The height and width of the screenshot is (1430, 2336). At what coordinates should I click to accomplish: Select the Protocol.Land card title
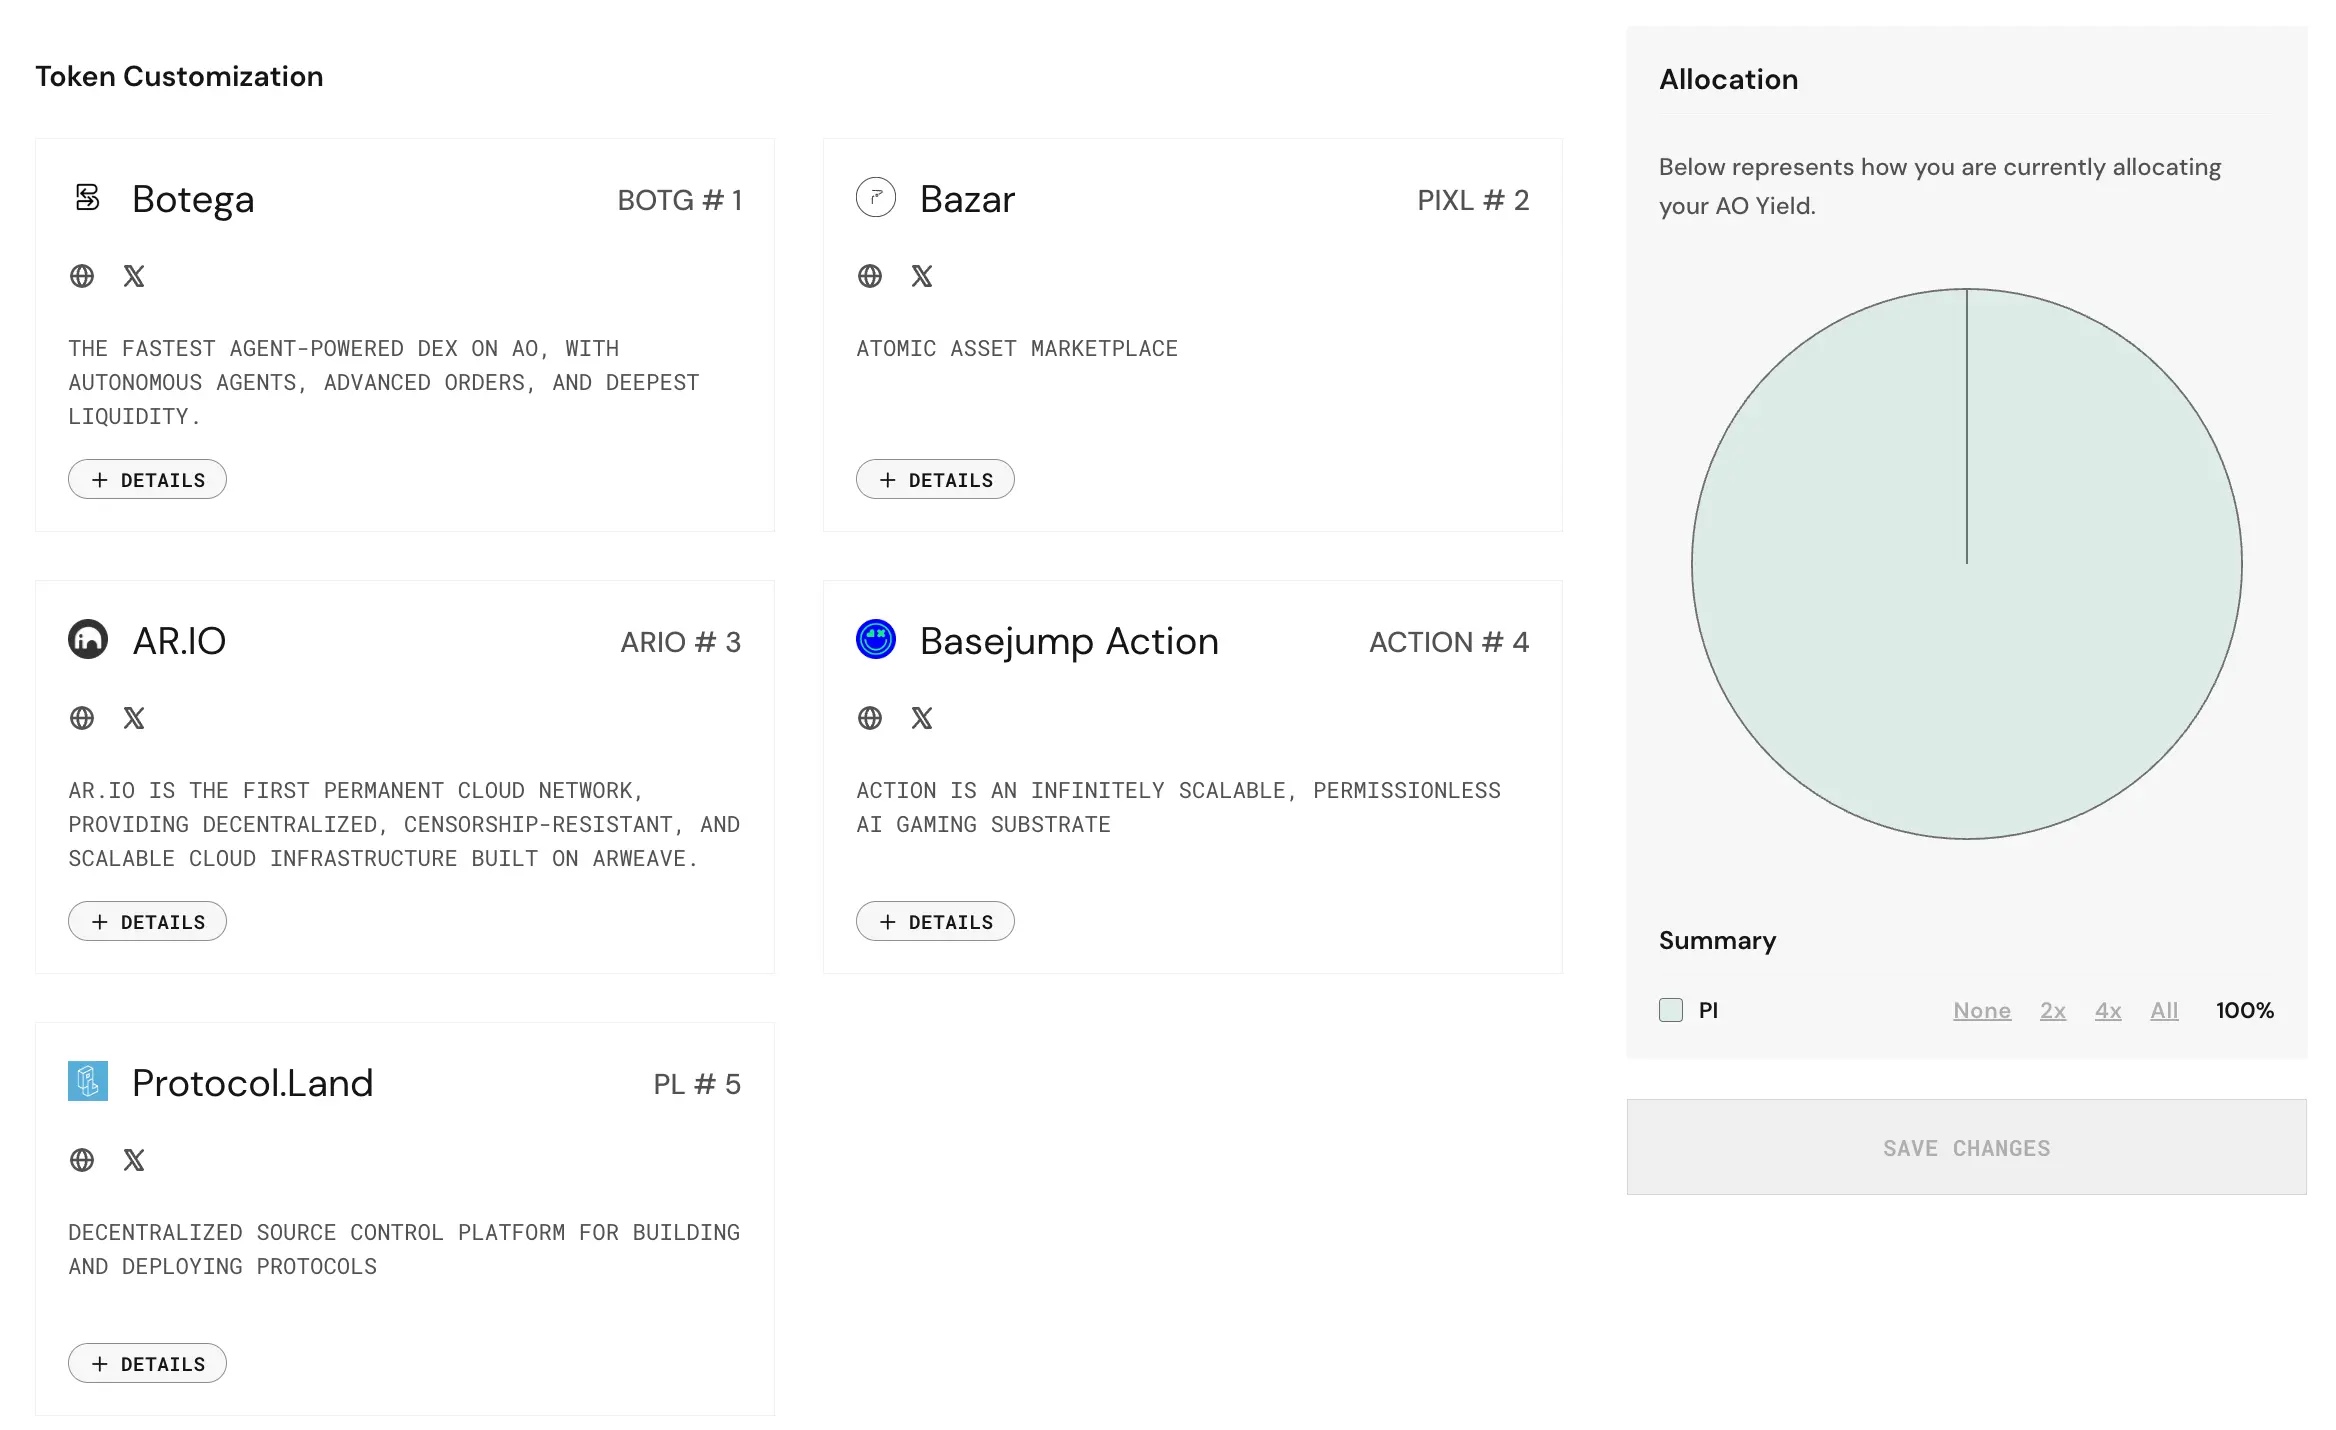[252, 1083]
